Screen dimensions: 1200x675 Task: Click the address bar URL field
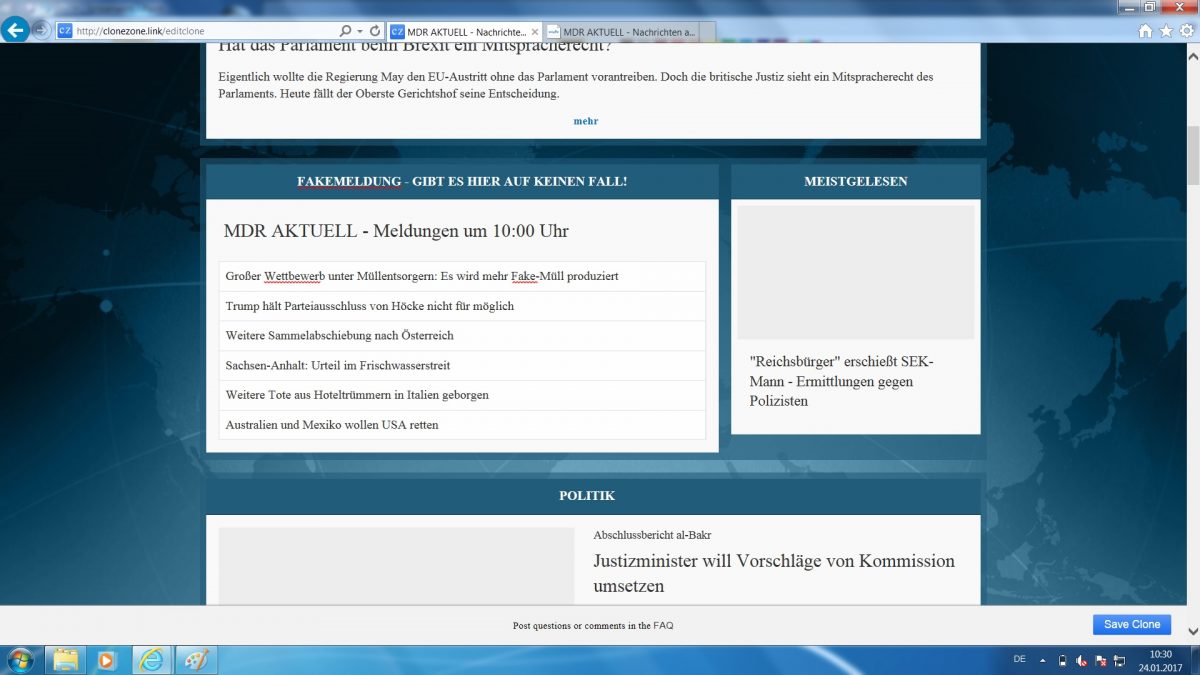point(200,31)
